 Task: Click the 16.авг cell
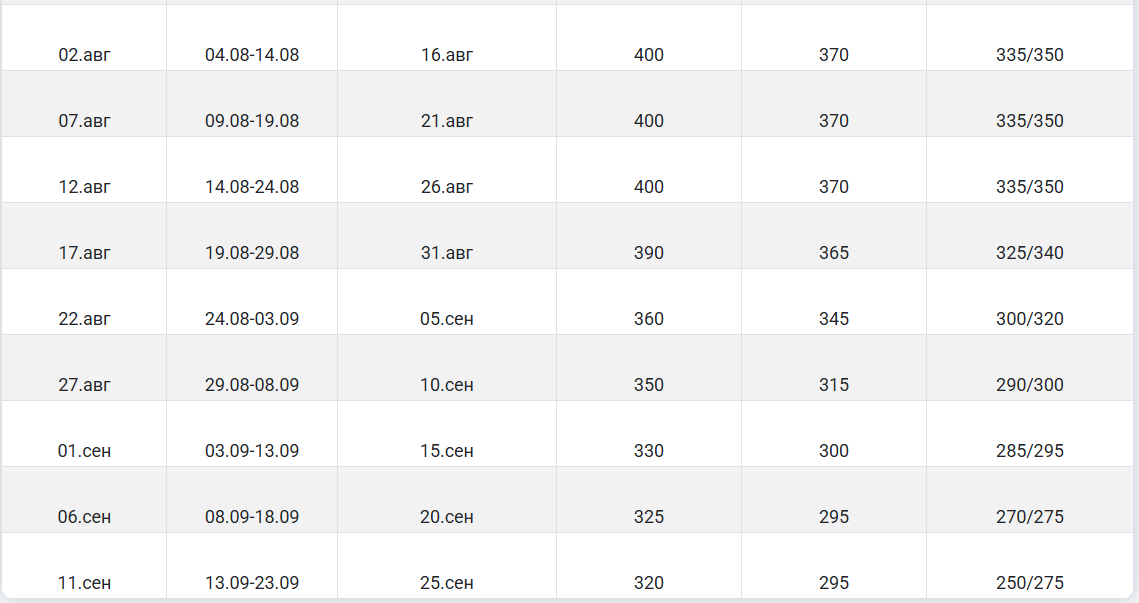click(447, 55)
